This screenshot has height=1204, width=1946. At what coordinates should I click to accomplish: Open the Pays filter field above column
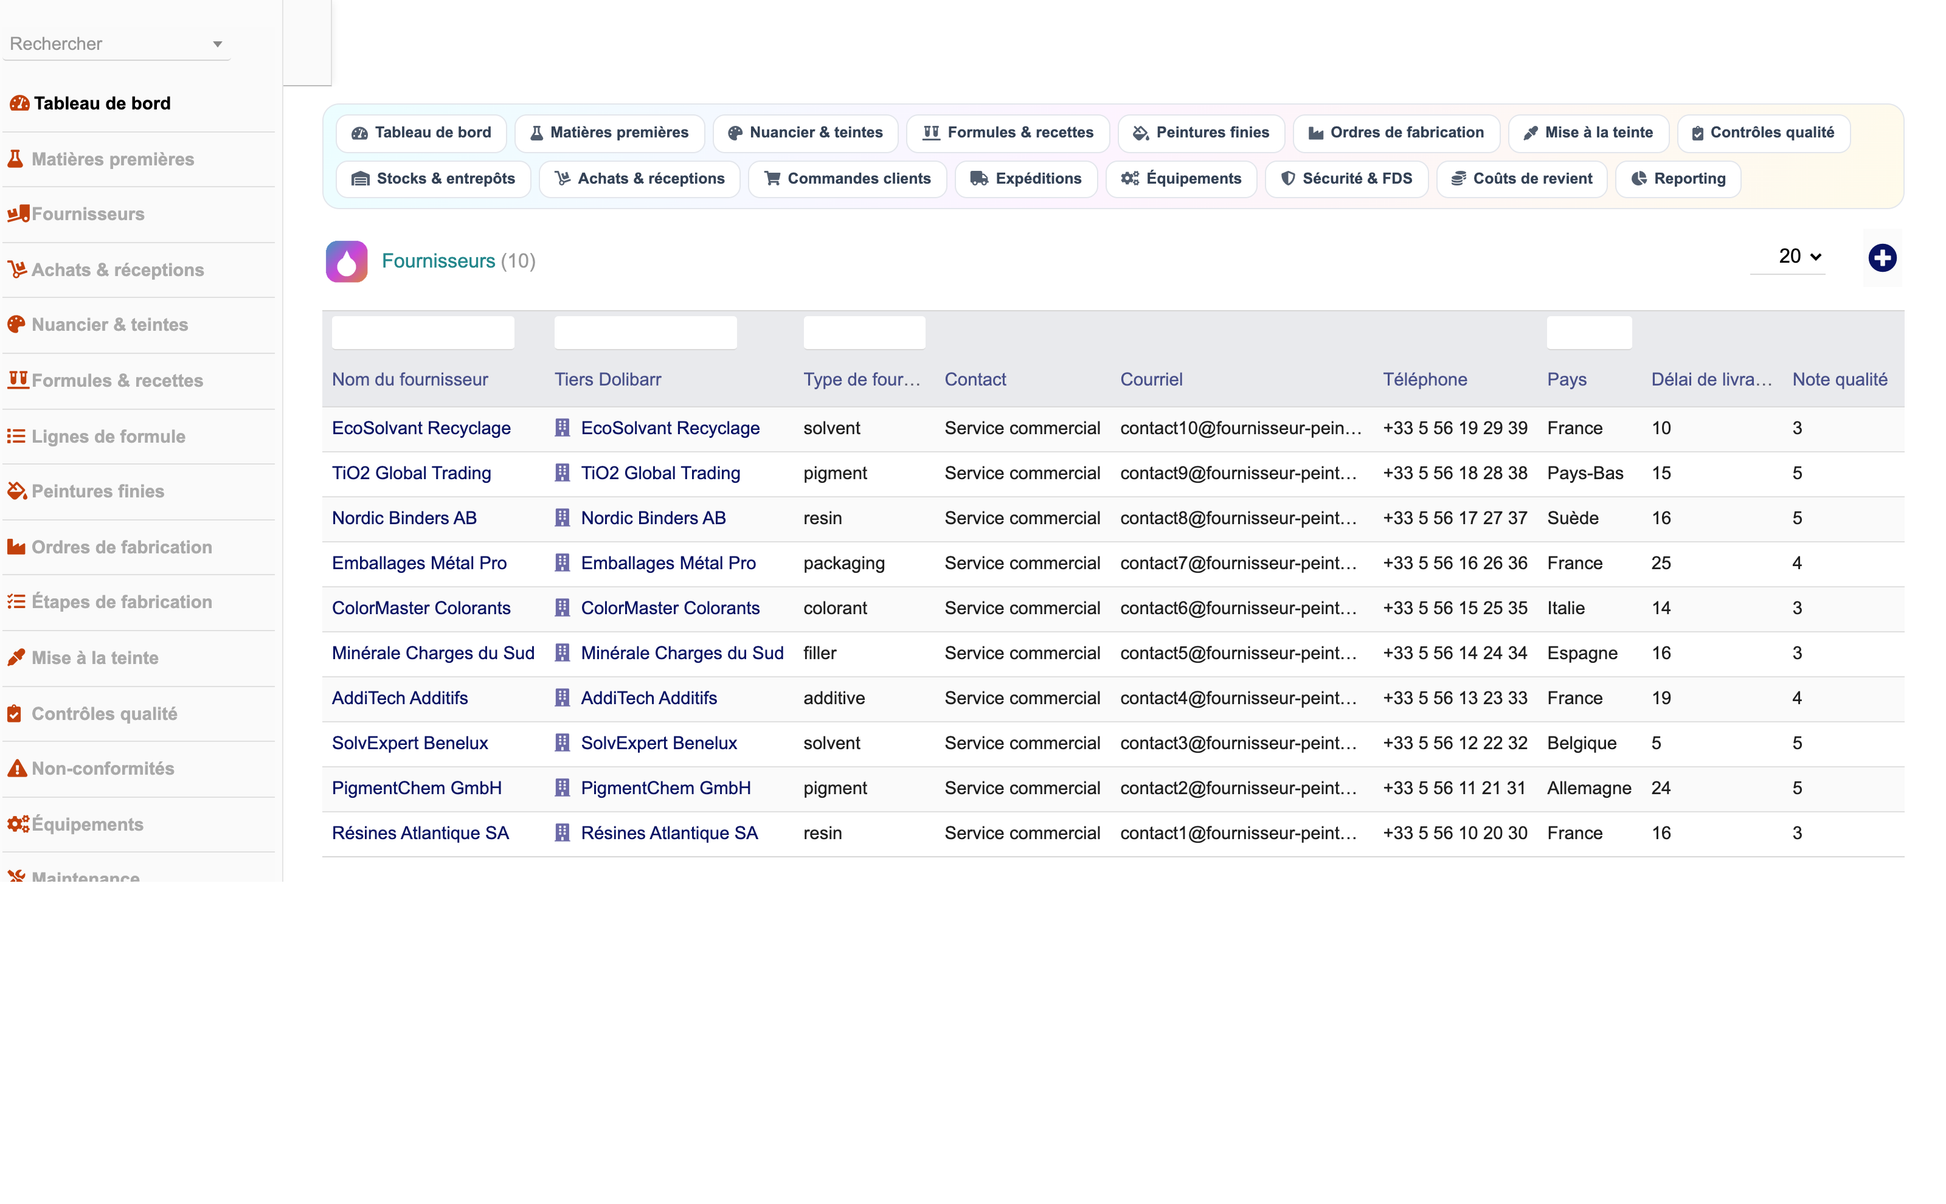pyautogui.click(x=1589, y=332)
